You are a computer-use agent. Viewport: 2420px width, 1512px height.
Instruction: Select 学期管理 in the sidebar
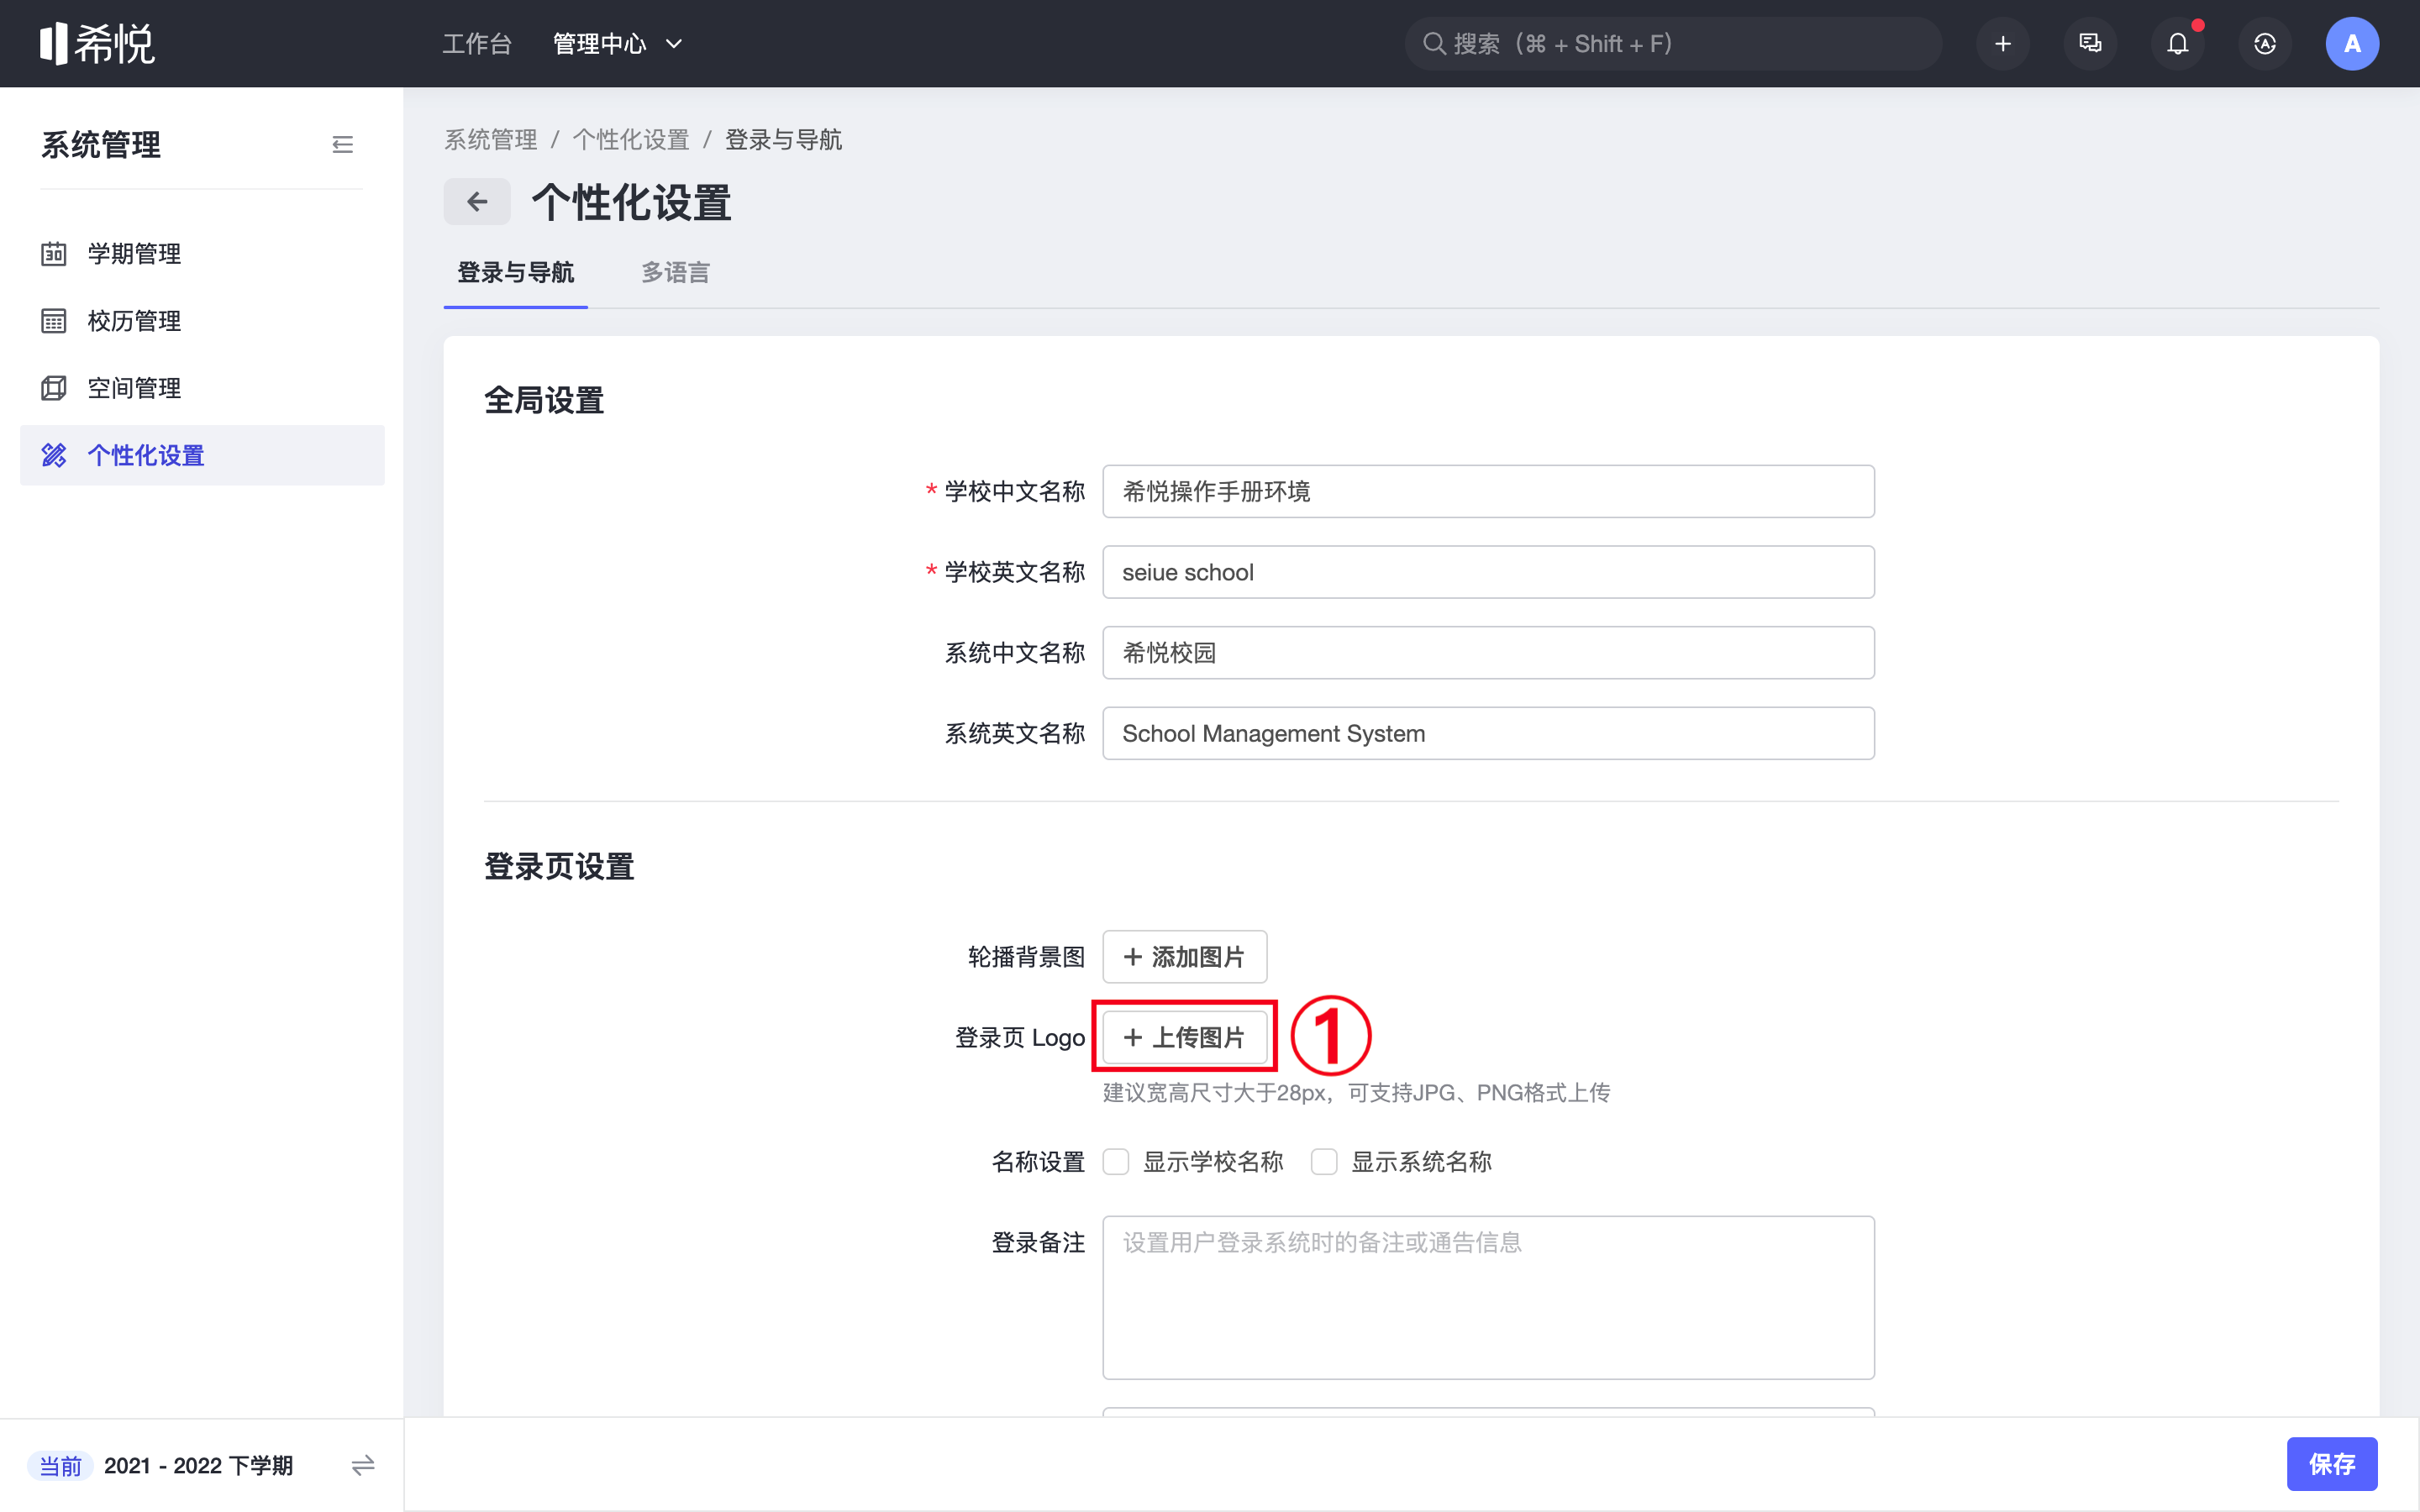(134, 254)
